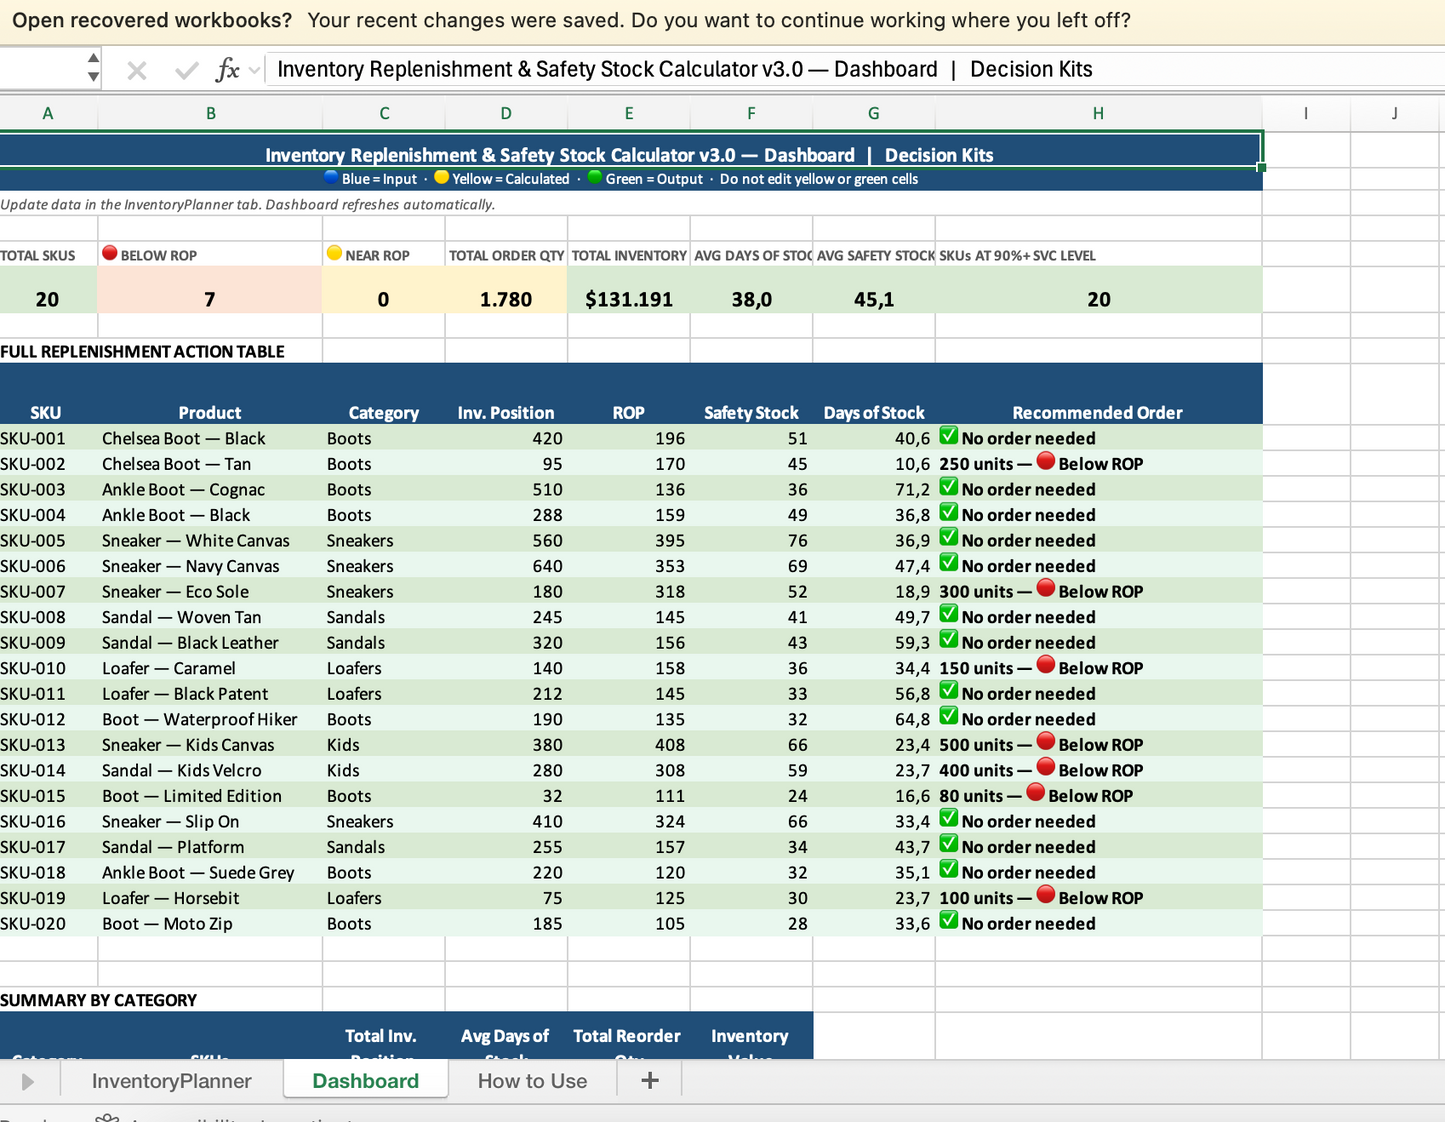Click the sheet tab scroll arrow
Image resolution: width=1445 pixels, height=1122 pixels.
[27, 1081]
